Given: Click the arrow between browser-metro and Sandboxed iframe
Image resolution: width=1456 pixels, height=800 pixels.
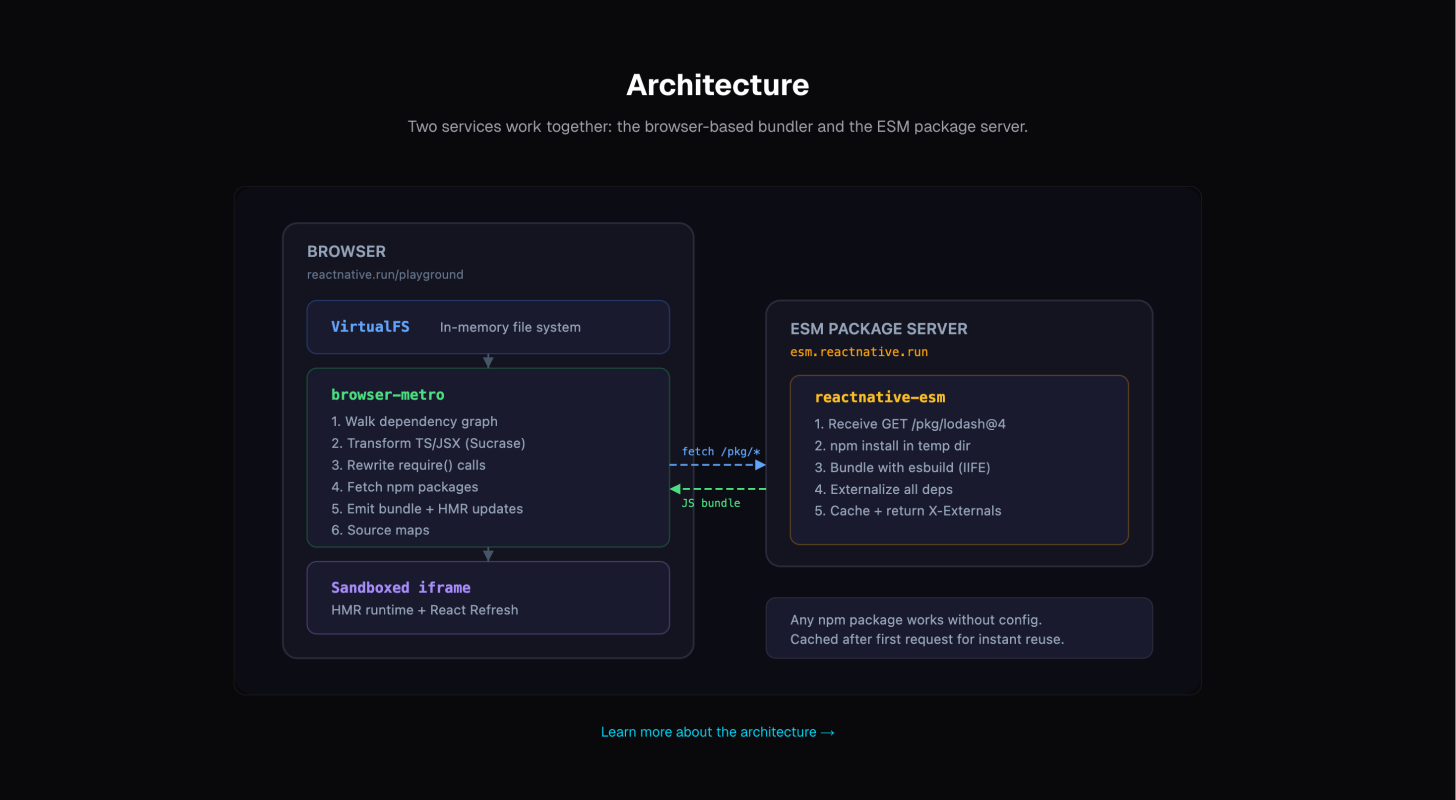Looking at the screenshot, I should tap(487, 554).
